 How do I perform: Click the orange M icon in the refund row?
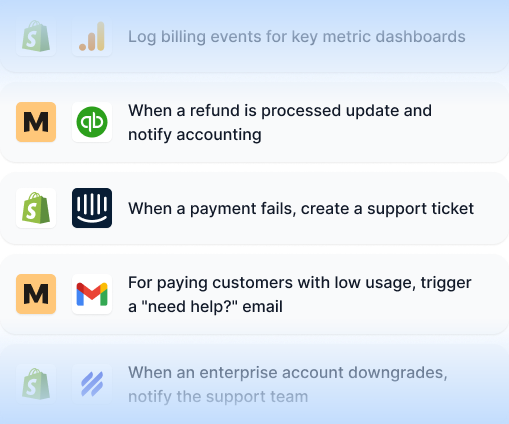[x=36, y=122]
